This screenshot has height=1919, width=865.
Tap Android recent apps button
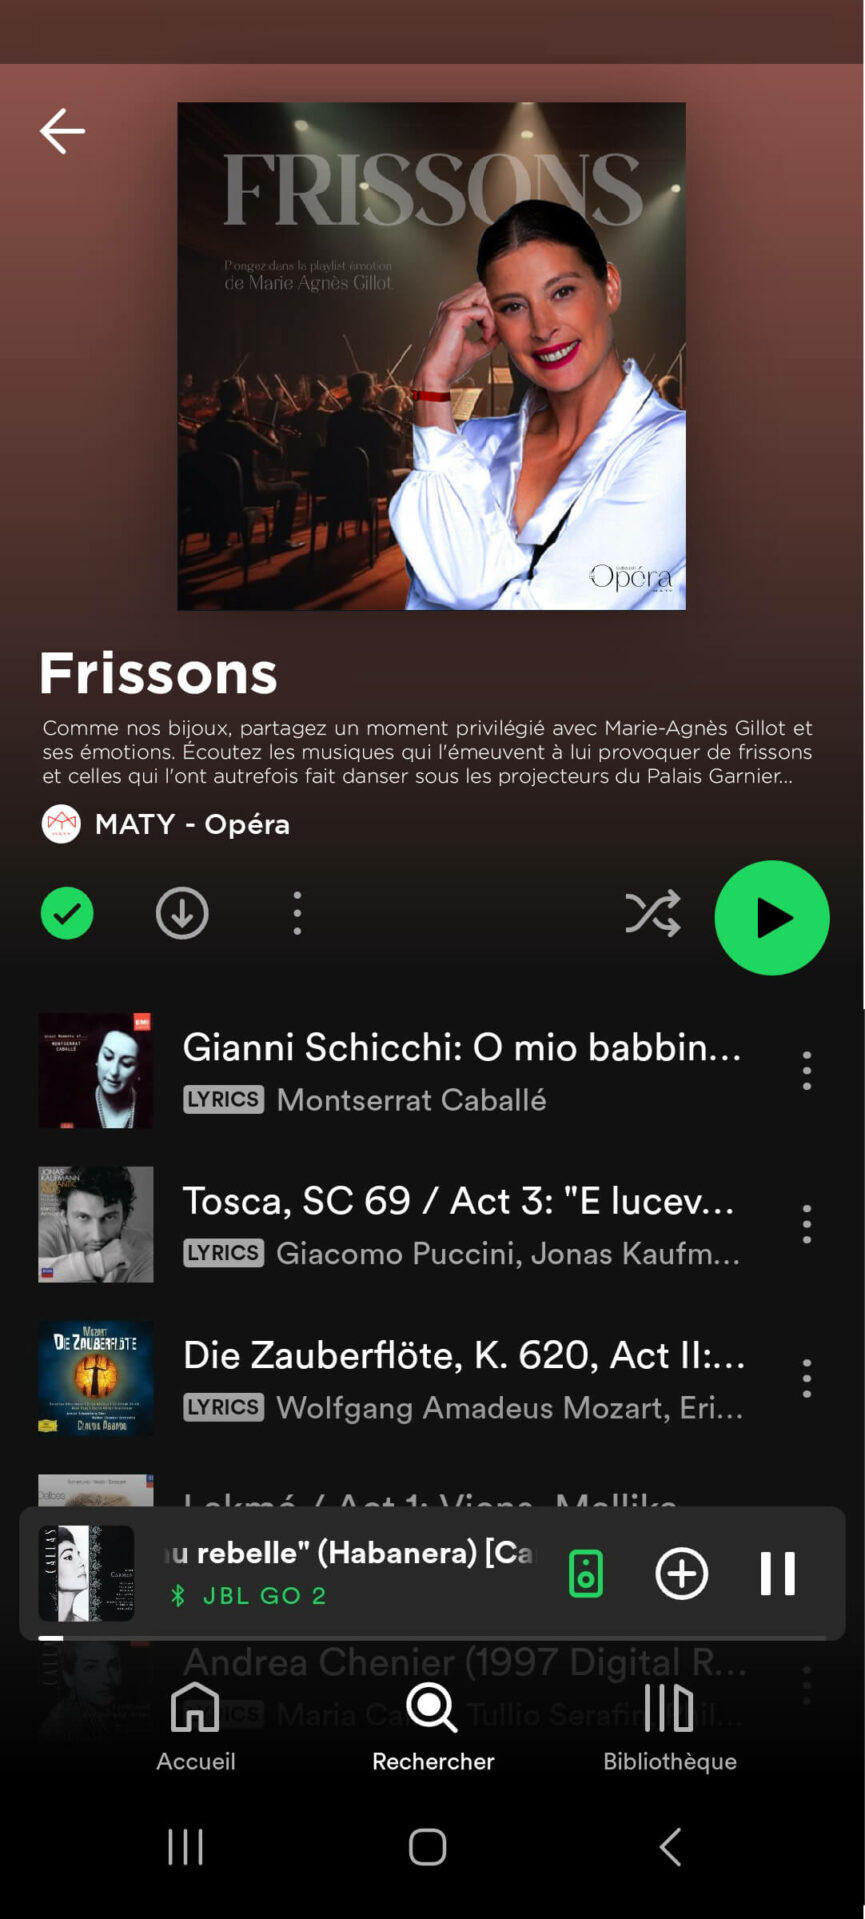(x=186, y=1846)
